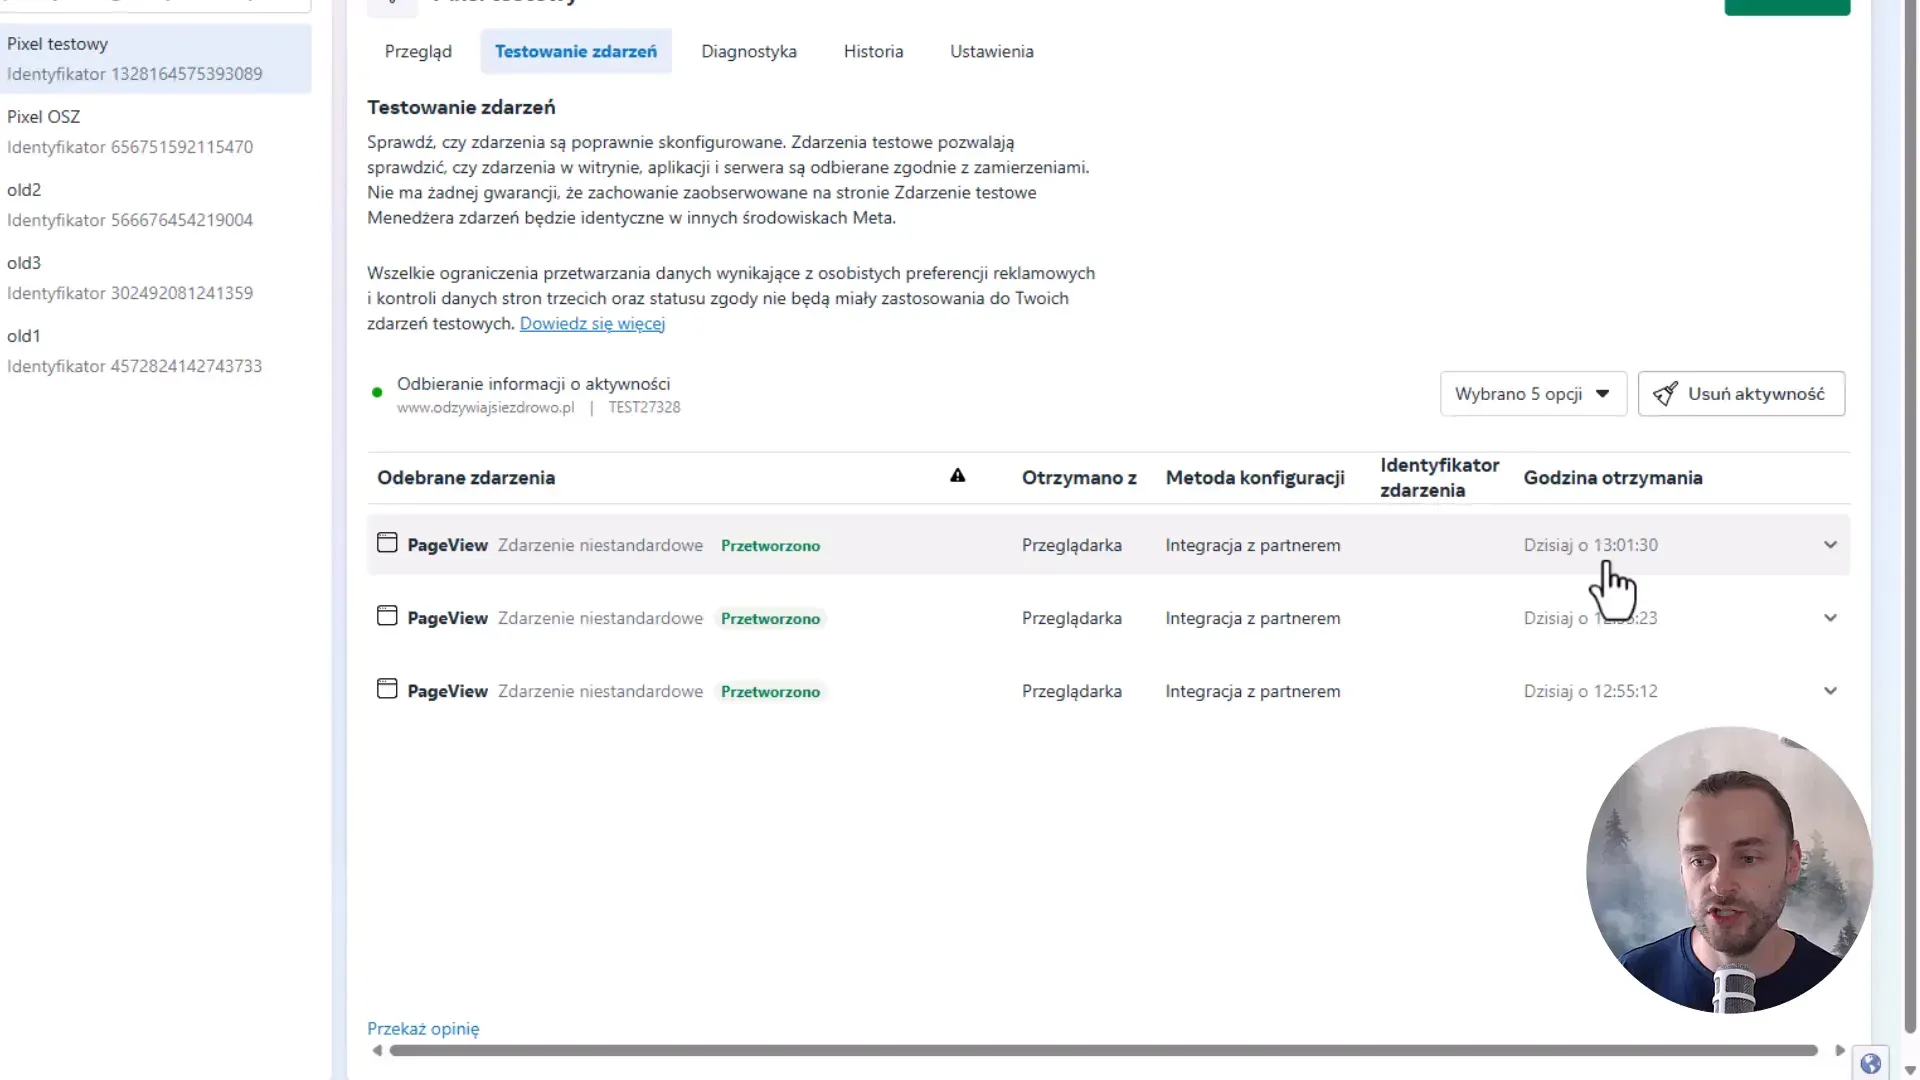Click the horizontal scrollbar track
1920x1080 pixels.
(x=1103, y=1050)
